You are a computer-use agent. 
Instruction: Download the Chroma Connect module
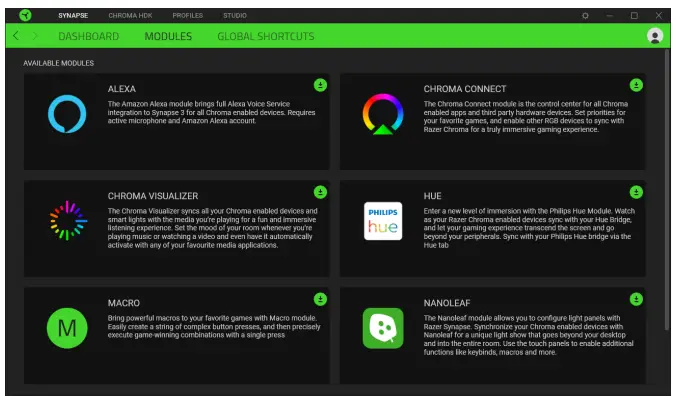(x=636, y=85)
